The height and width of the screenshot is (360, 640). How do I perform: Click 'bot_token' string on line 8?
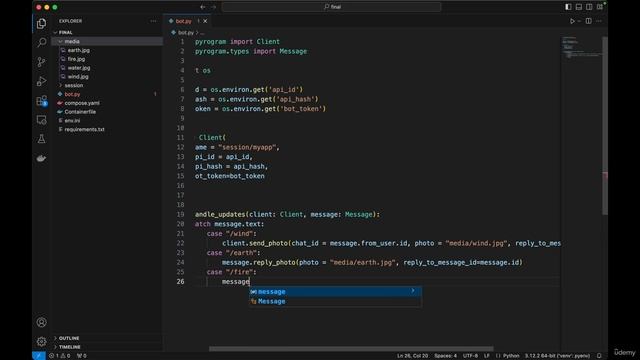pyautogui.click(x=302, y=109)
